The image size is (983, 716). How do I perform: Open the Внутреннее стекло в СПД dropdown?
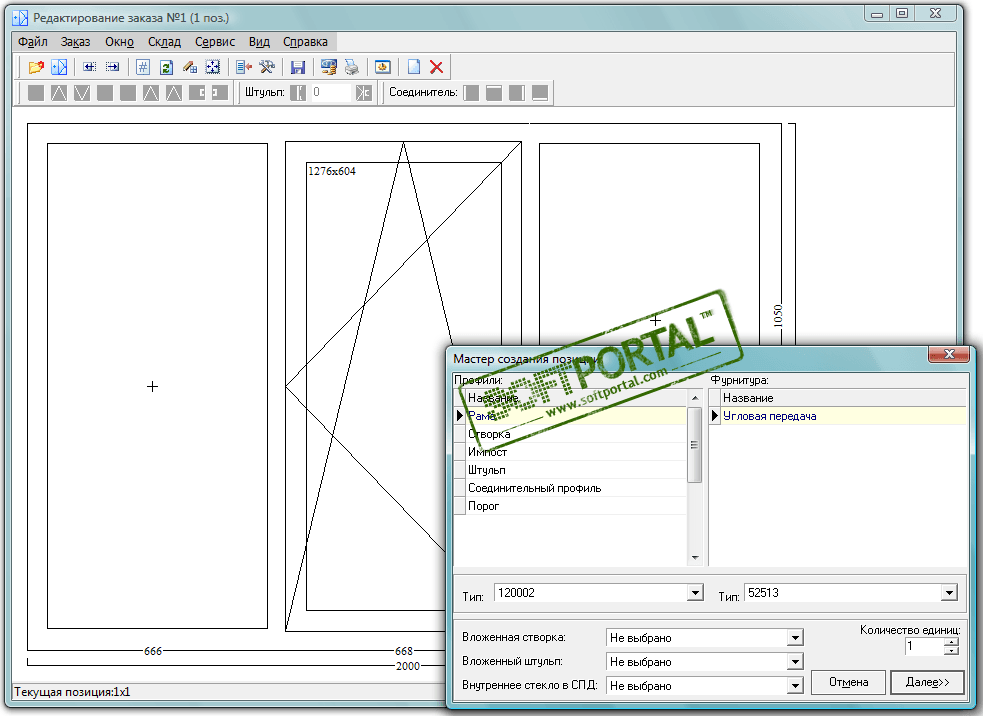click(795, 685)
